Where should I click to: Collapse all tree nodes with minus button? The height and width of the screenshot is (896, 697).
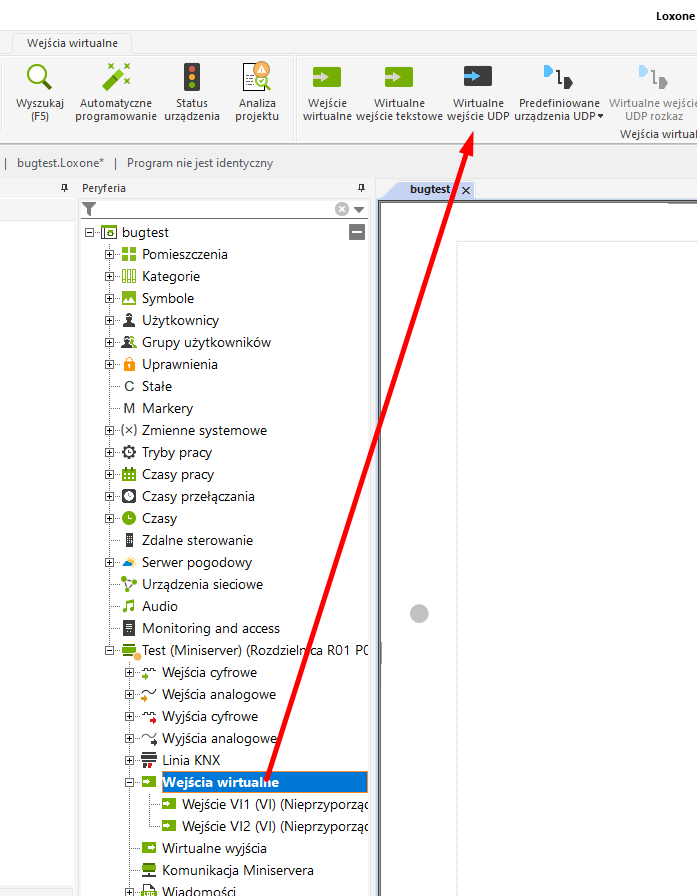[x=357, y=232]
